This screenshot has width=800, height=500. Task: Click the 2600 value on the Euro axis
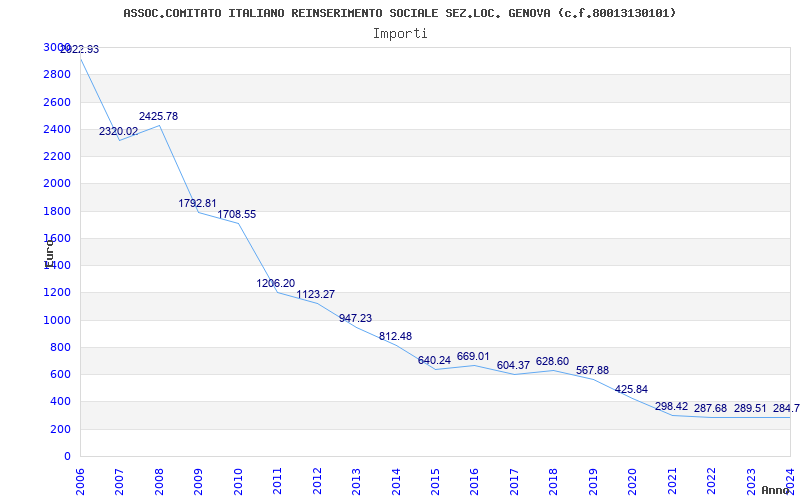coord(57,103)
